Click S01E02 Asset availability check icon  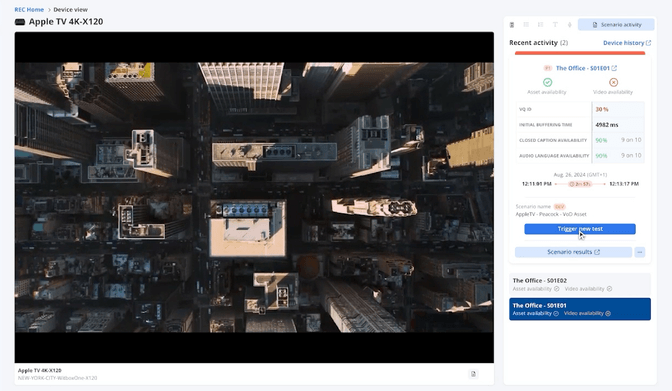[556, 289]
